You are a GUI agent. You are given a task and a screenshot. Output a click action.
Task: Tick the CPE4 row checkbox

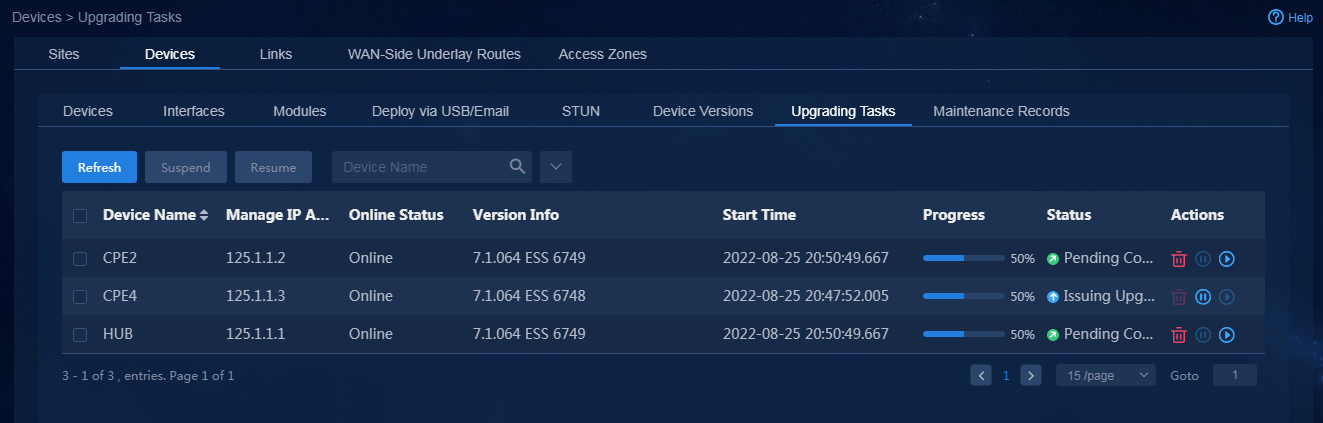[x=80, y=297]
